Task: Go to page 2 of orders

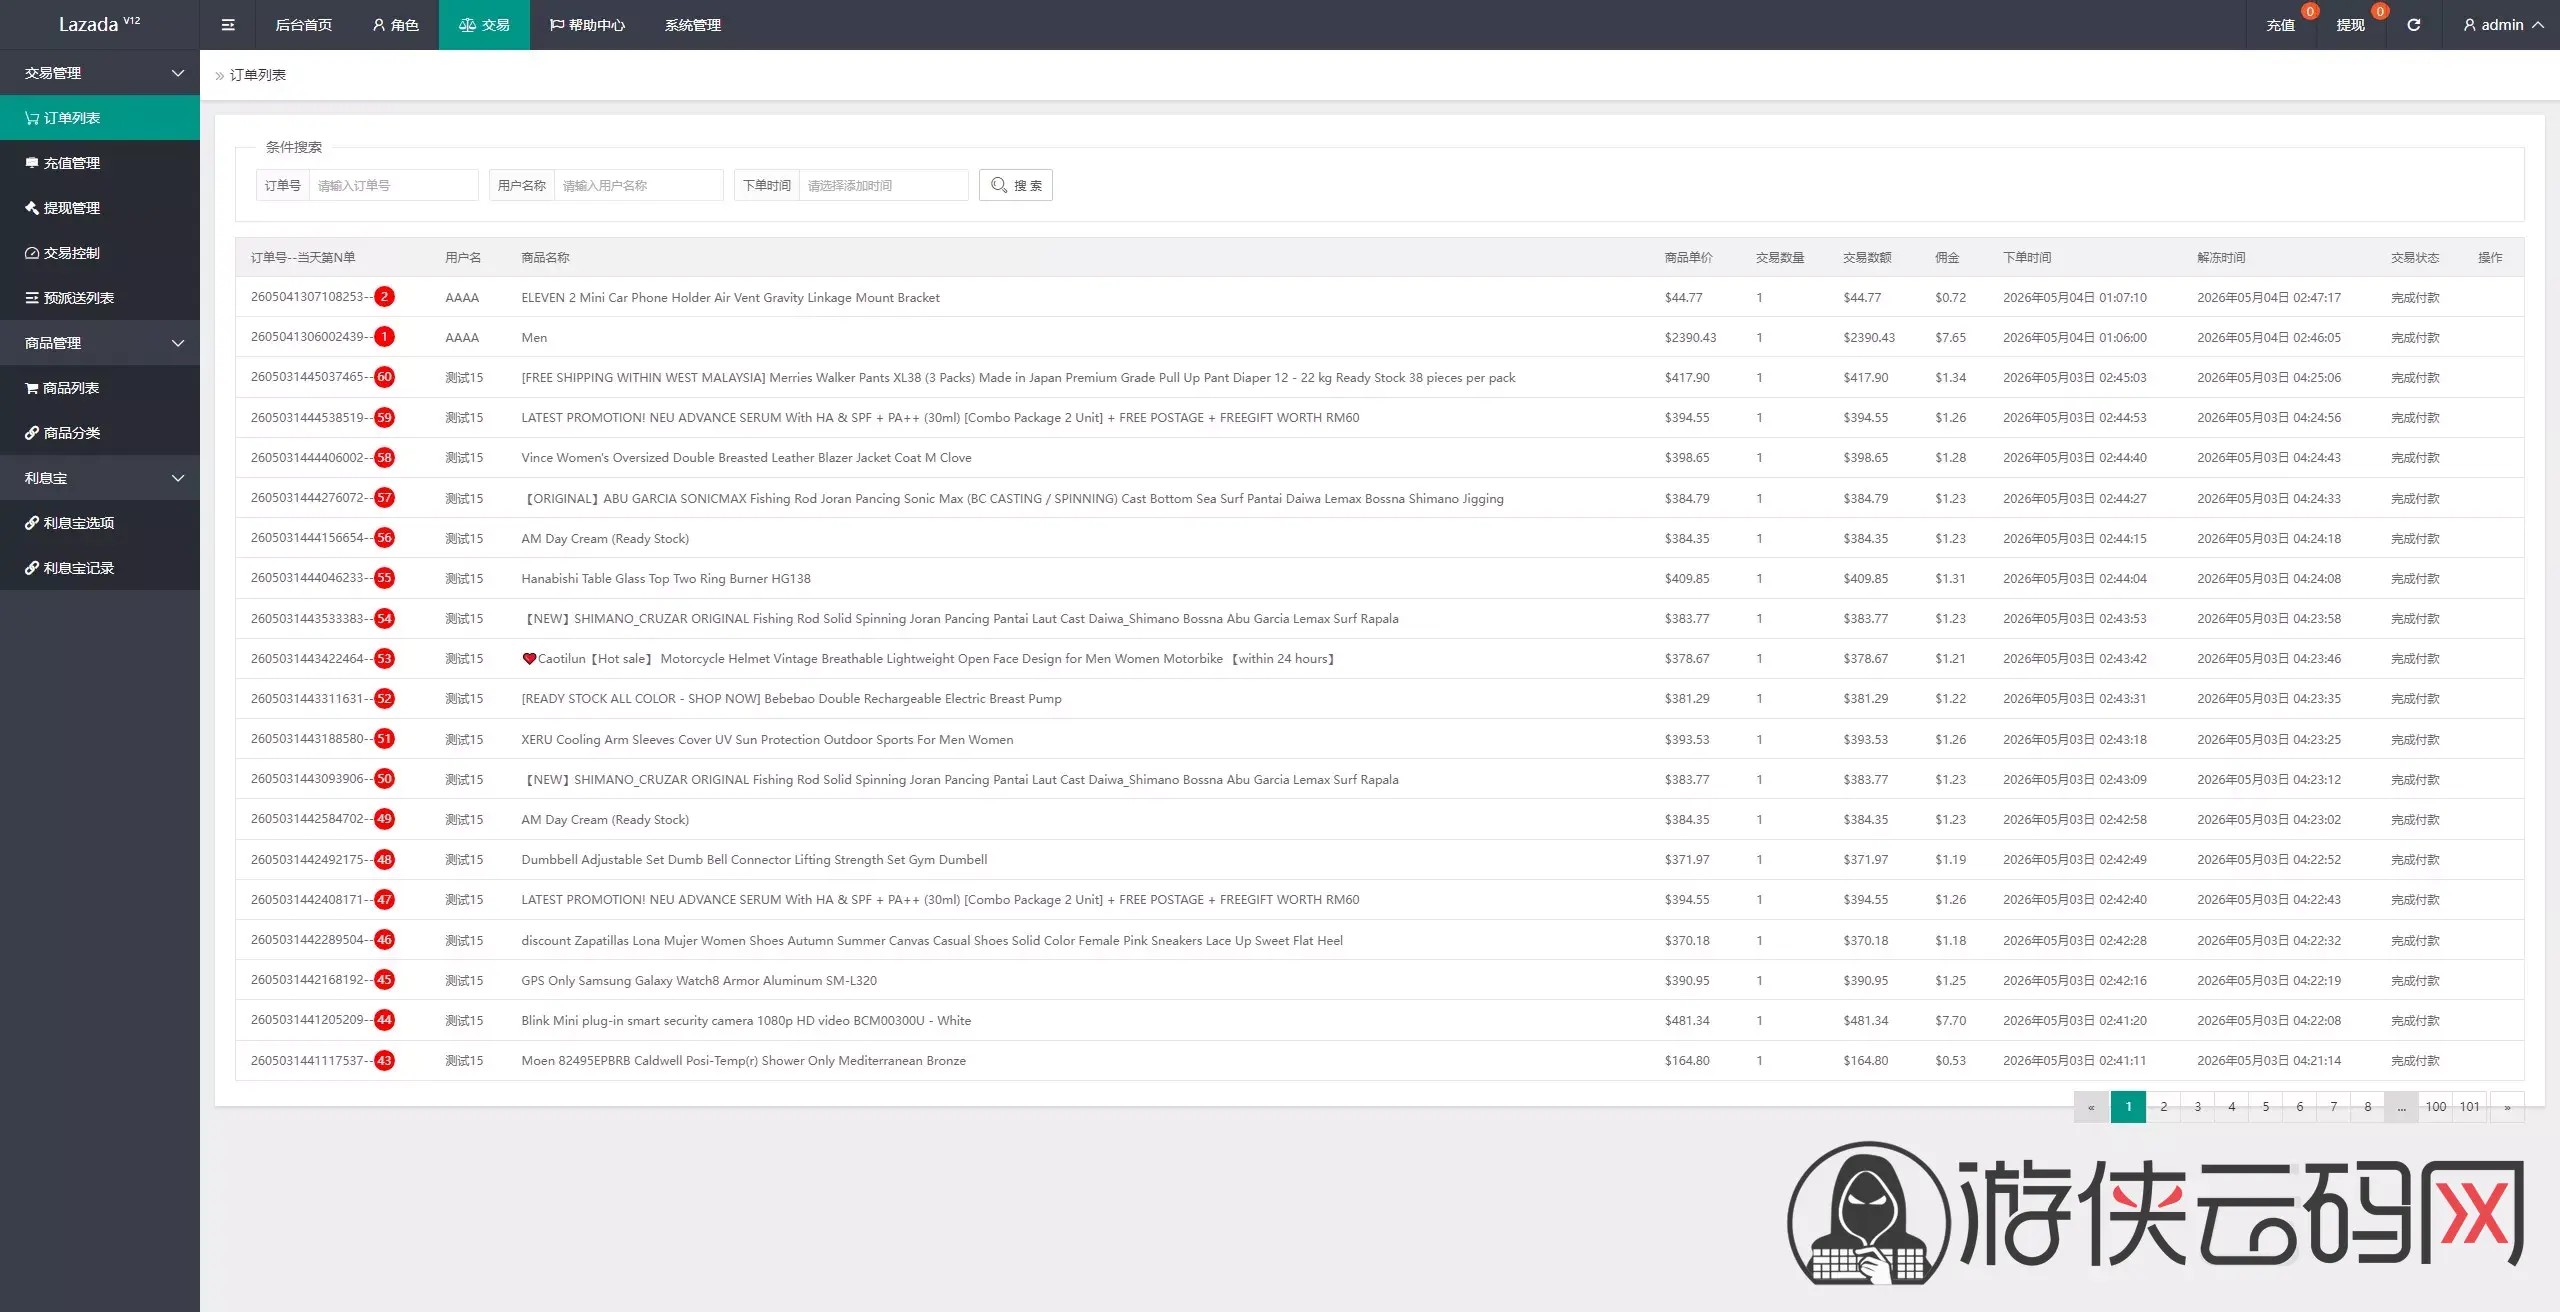Action: 2163,1106
